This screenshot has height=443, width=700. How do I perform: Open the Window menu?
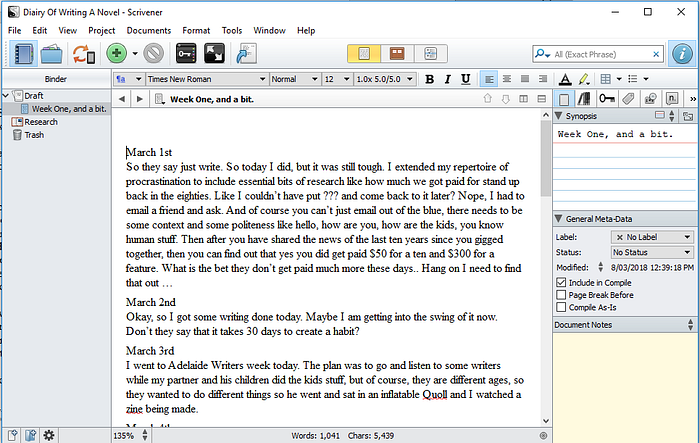270,30
